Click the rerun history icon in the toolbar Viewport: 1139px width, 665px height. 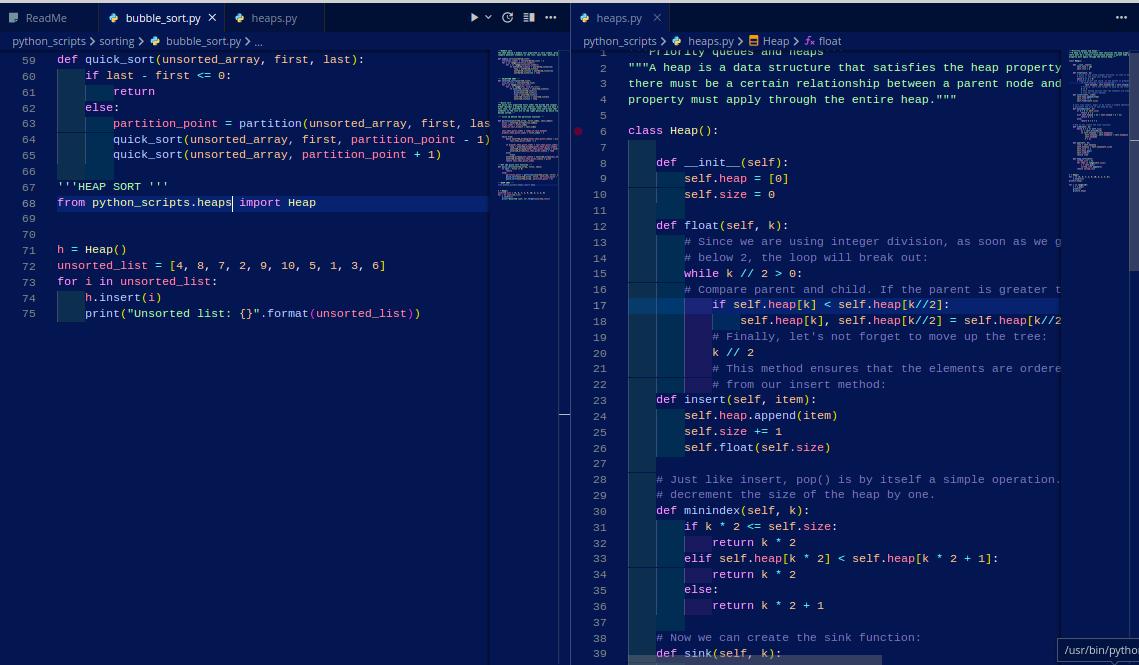[x=507, y=17]
